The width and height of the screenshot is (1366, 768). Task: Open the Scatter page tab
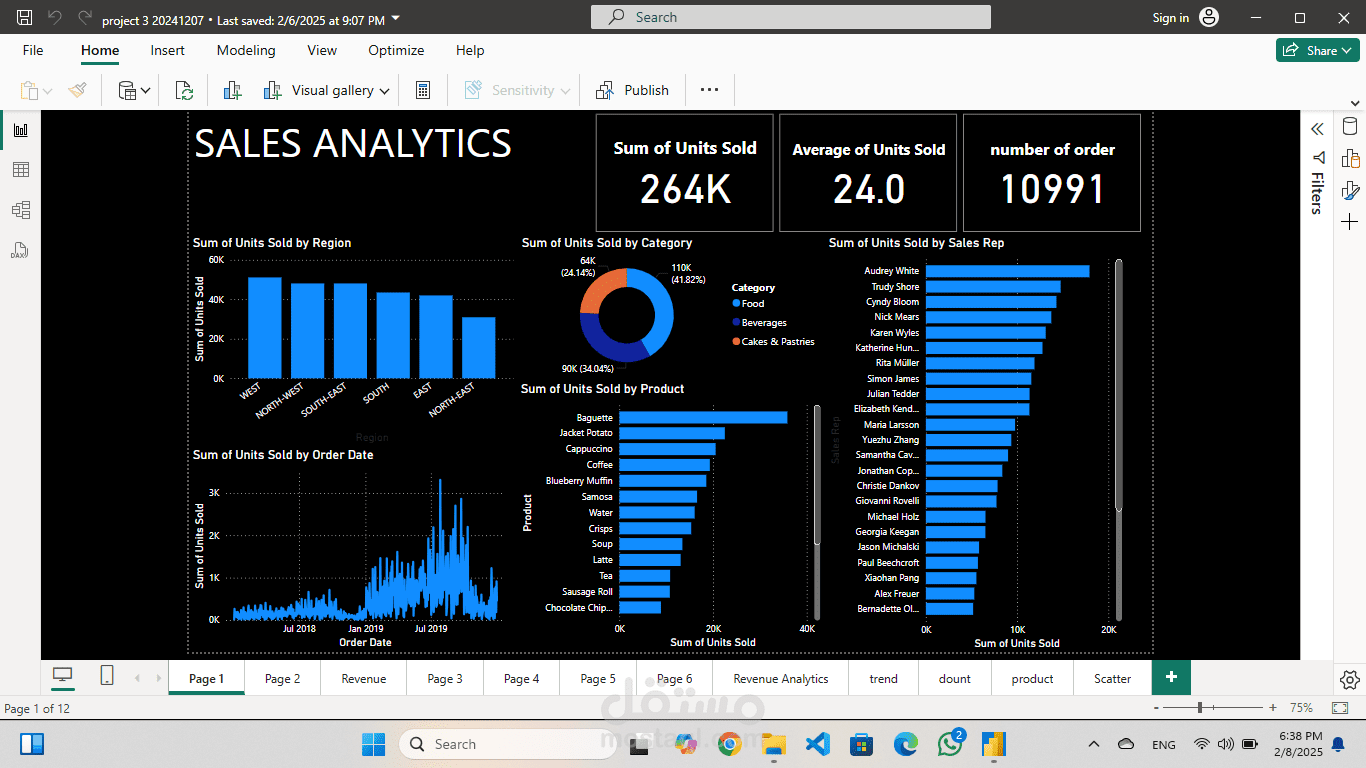[x=1112, y=678]
